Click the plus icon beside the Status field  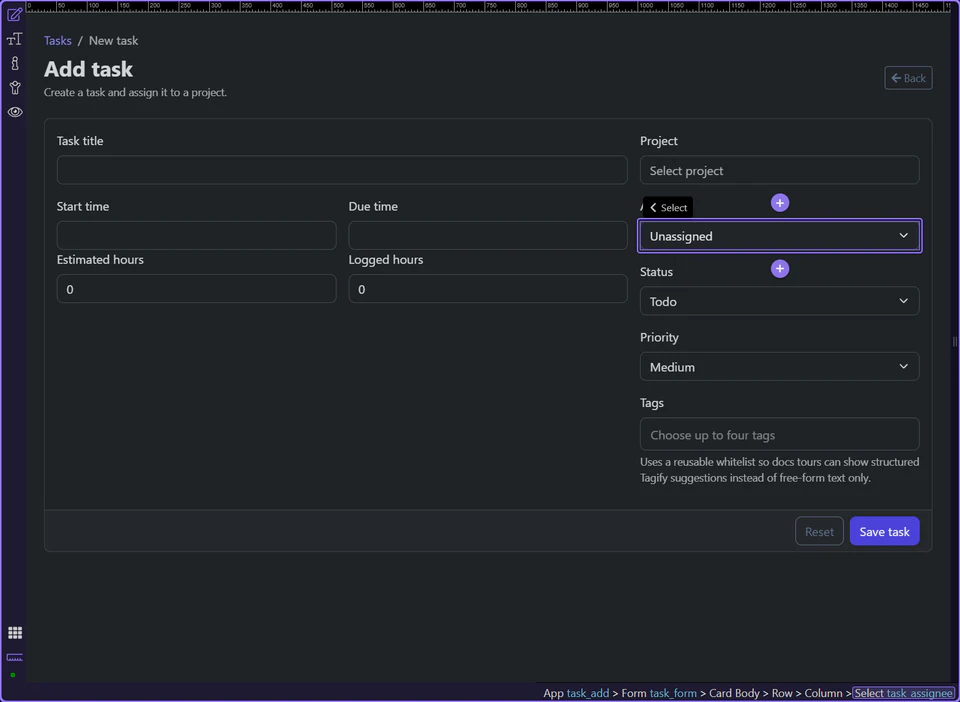point(779,268)
